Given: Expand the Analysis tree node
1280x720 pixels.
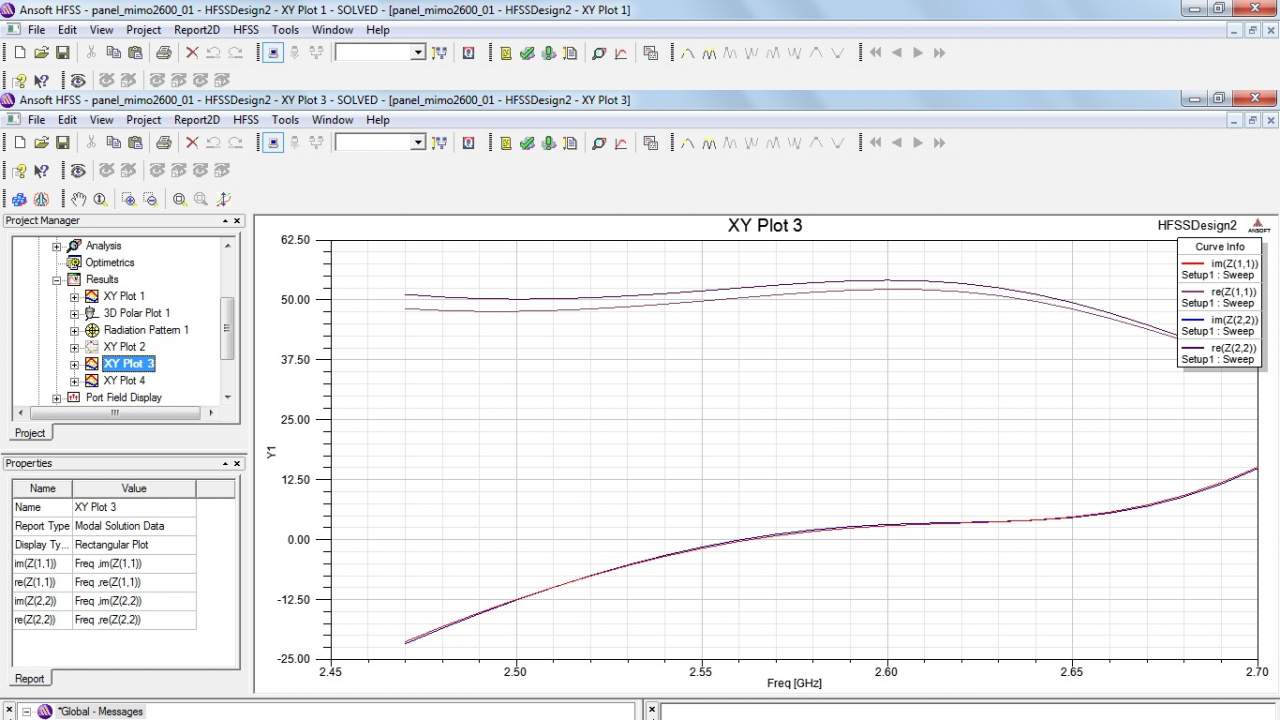Looking at the screenshot, I should pyautogui.click(x=57, y=246).
